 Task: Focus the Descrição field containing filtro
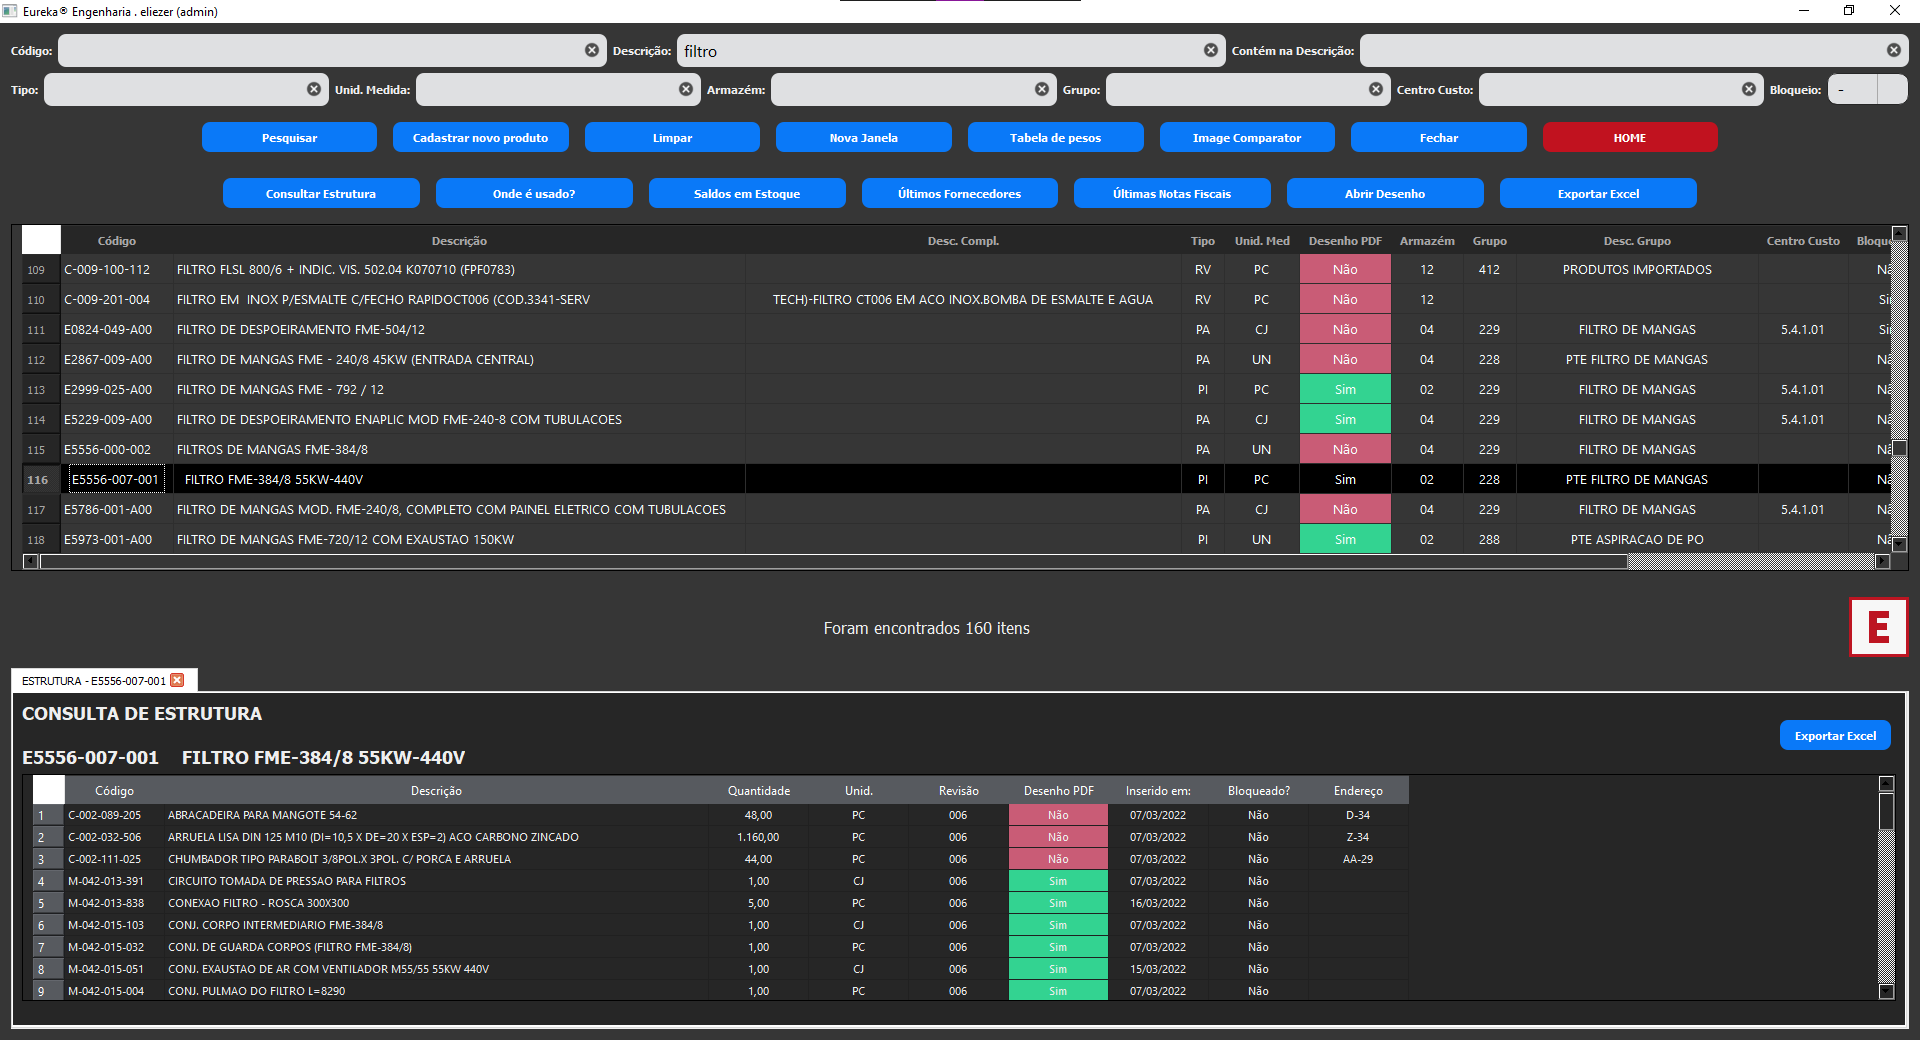tap(950, 50)
